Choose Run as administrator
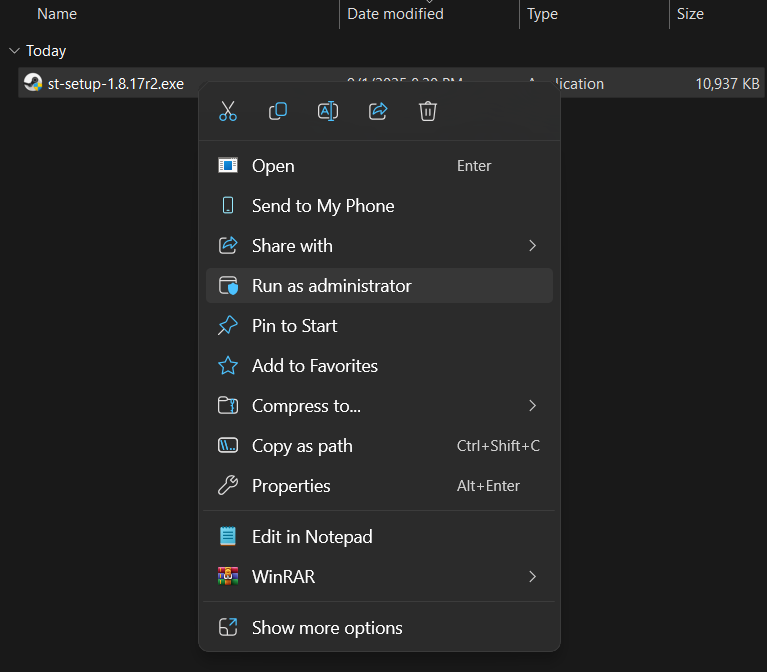The image size is (767, 672). tap(379, 286)
